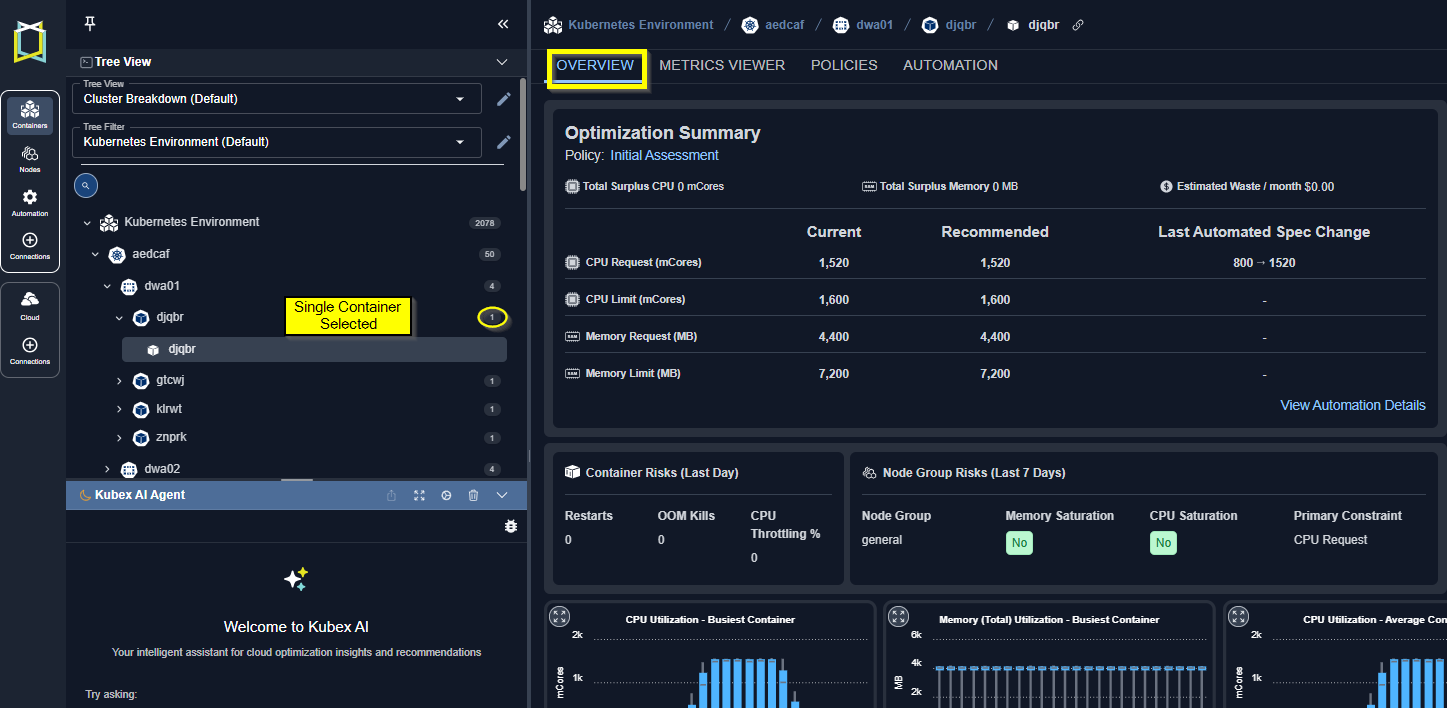Click the trash icon in Kubex AI Agent header

474,495
